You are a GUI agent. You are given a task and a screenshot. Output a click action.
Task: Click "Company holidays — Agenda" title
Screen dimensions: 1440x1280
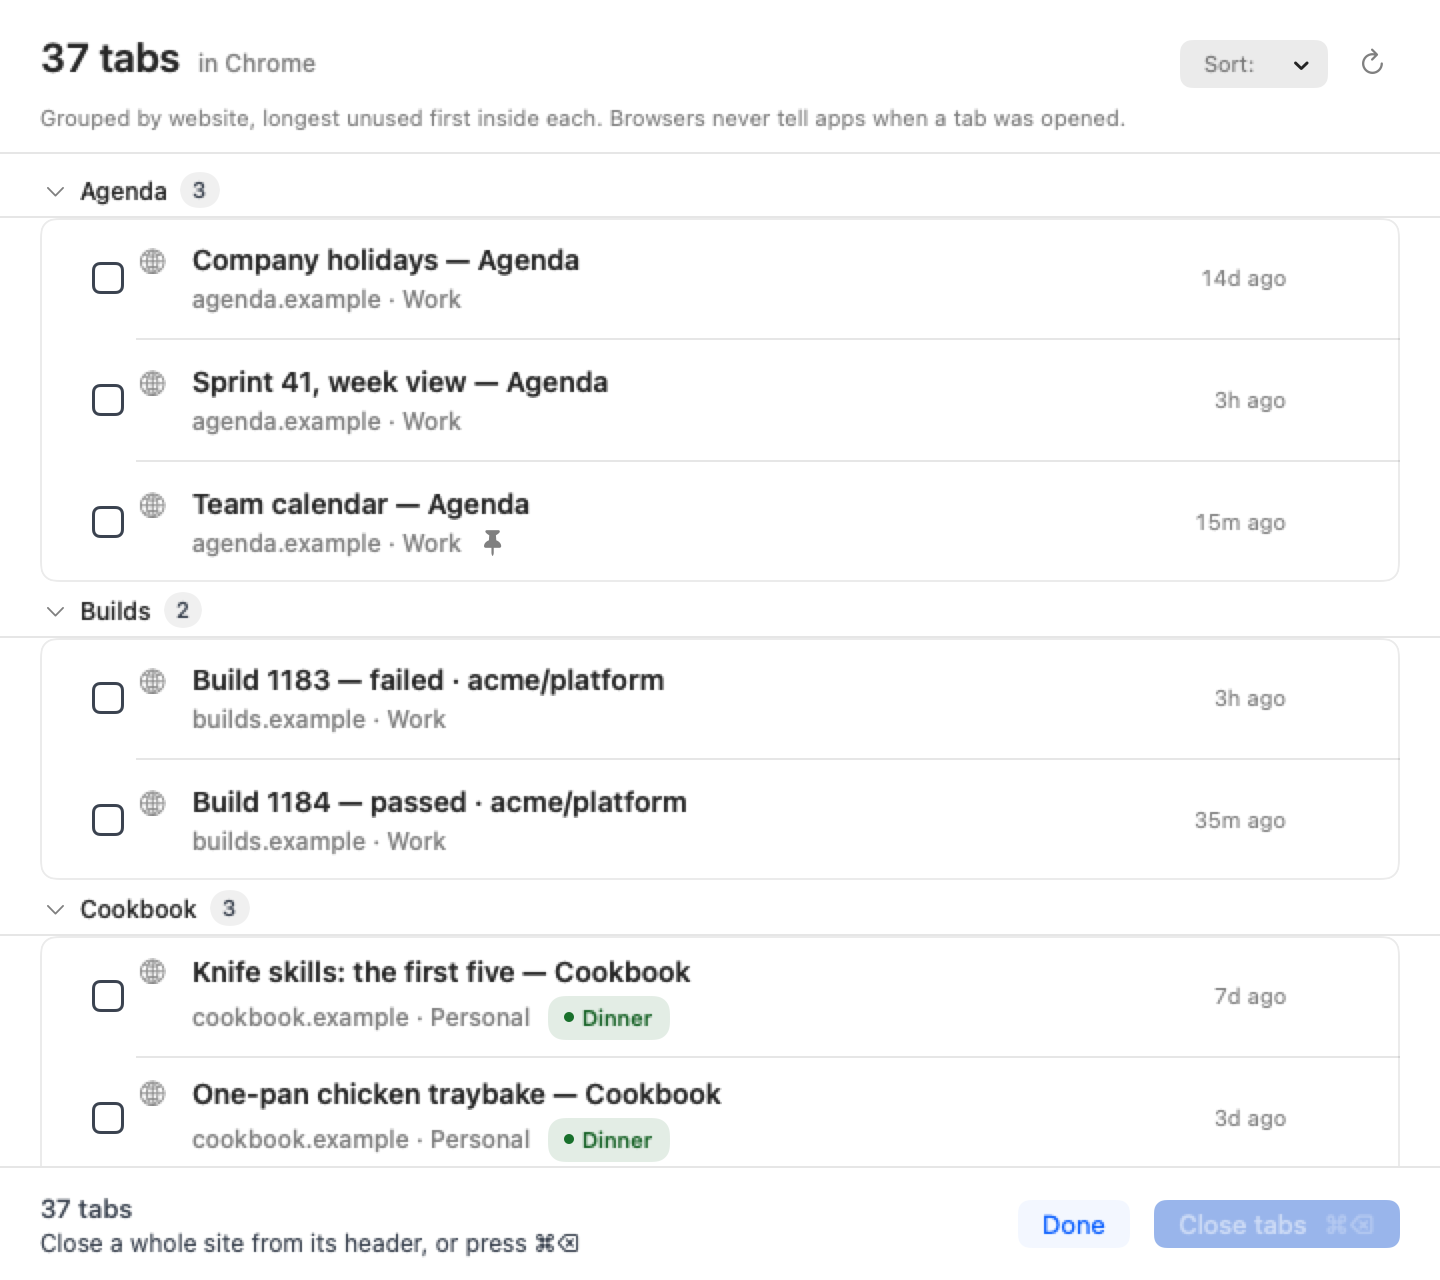tap(386, 260)
